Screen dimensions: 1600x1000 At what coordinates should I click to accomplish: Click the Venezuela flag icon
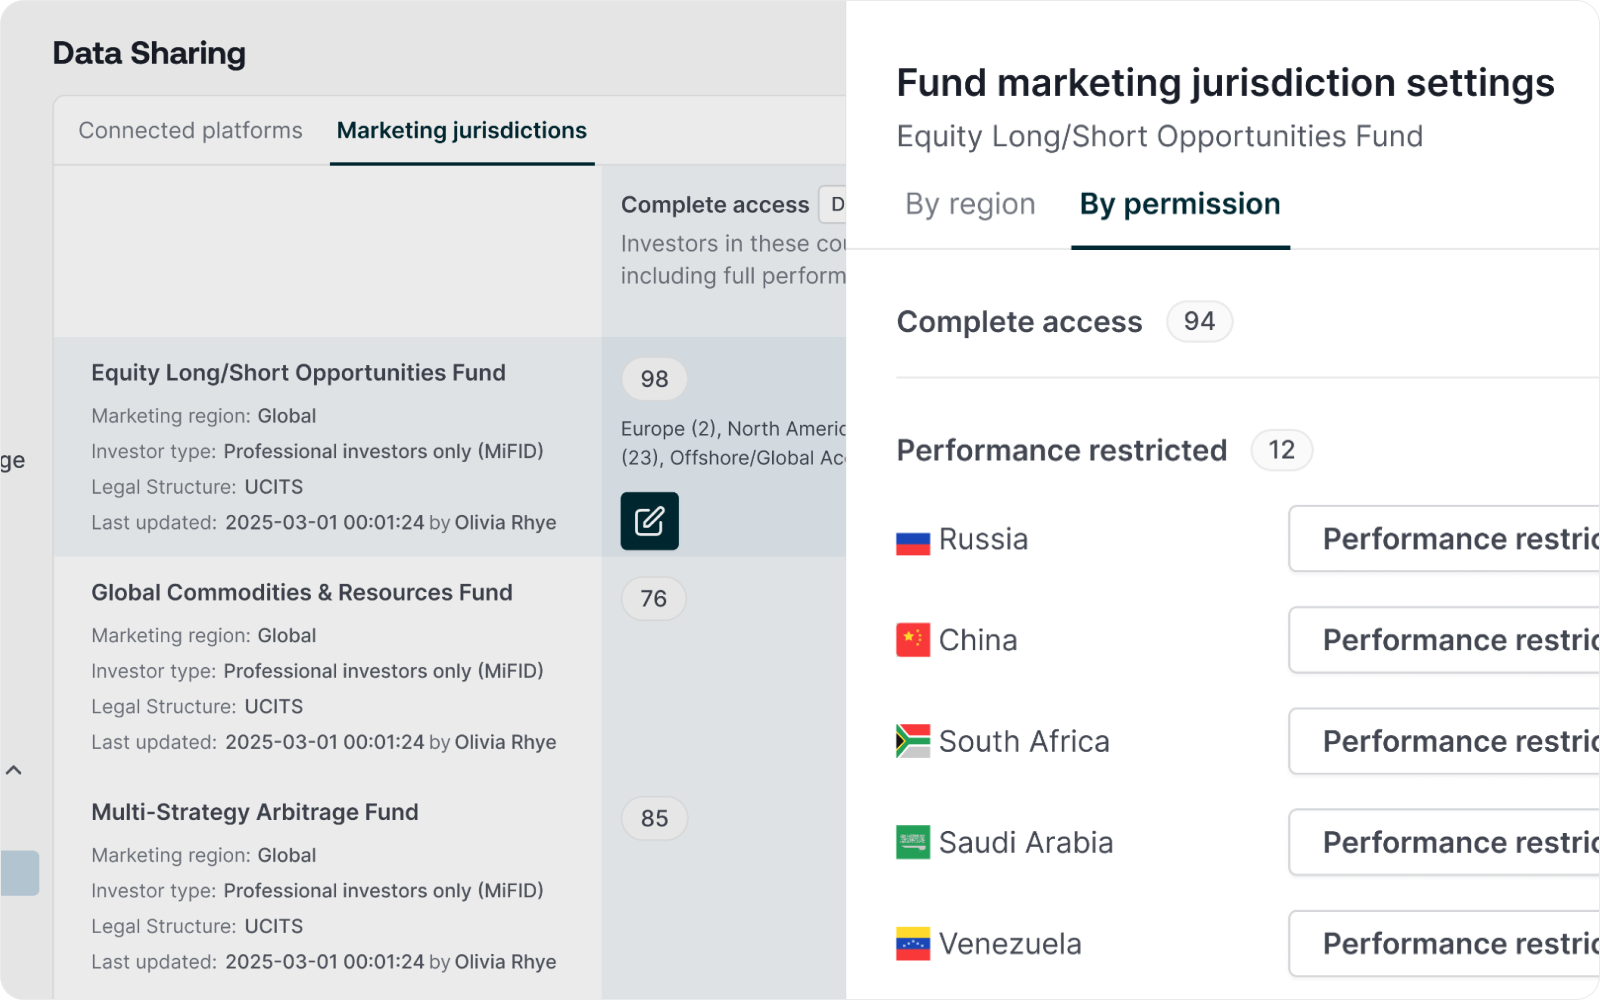[912, 944]
